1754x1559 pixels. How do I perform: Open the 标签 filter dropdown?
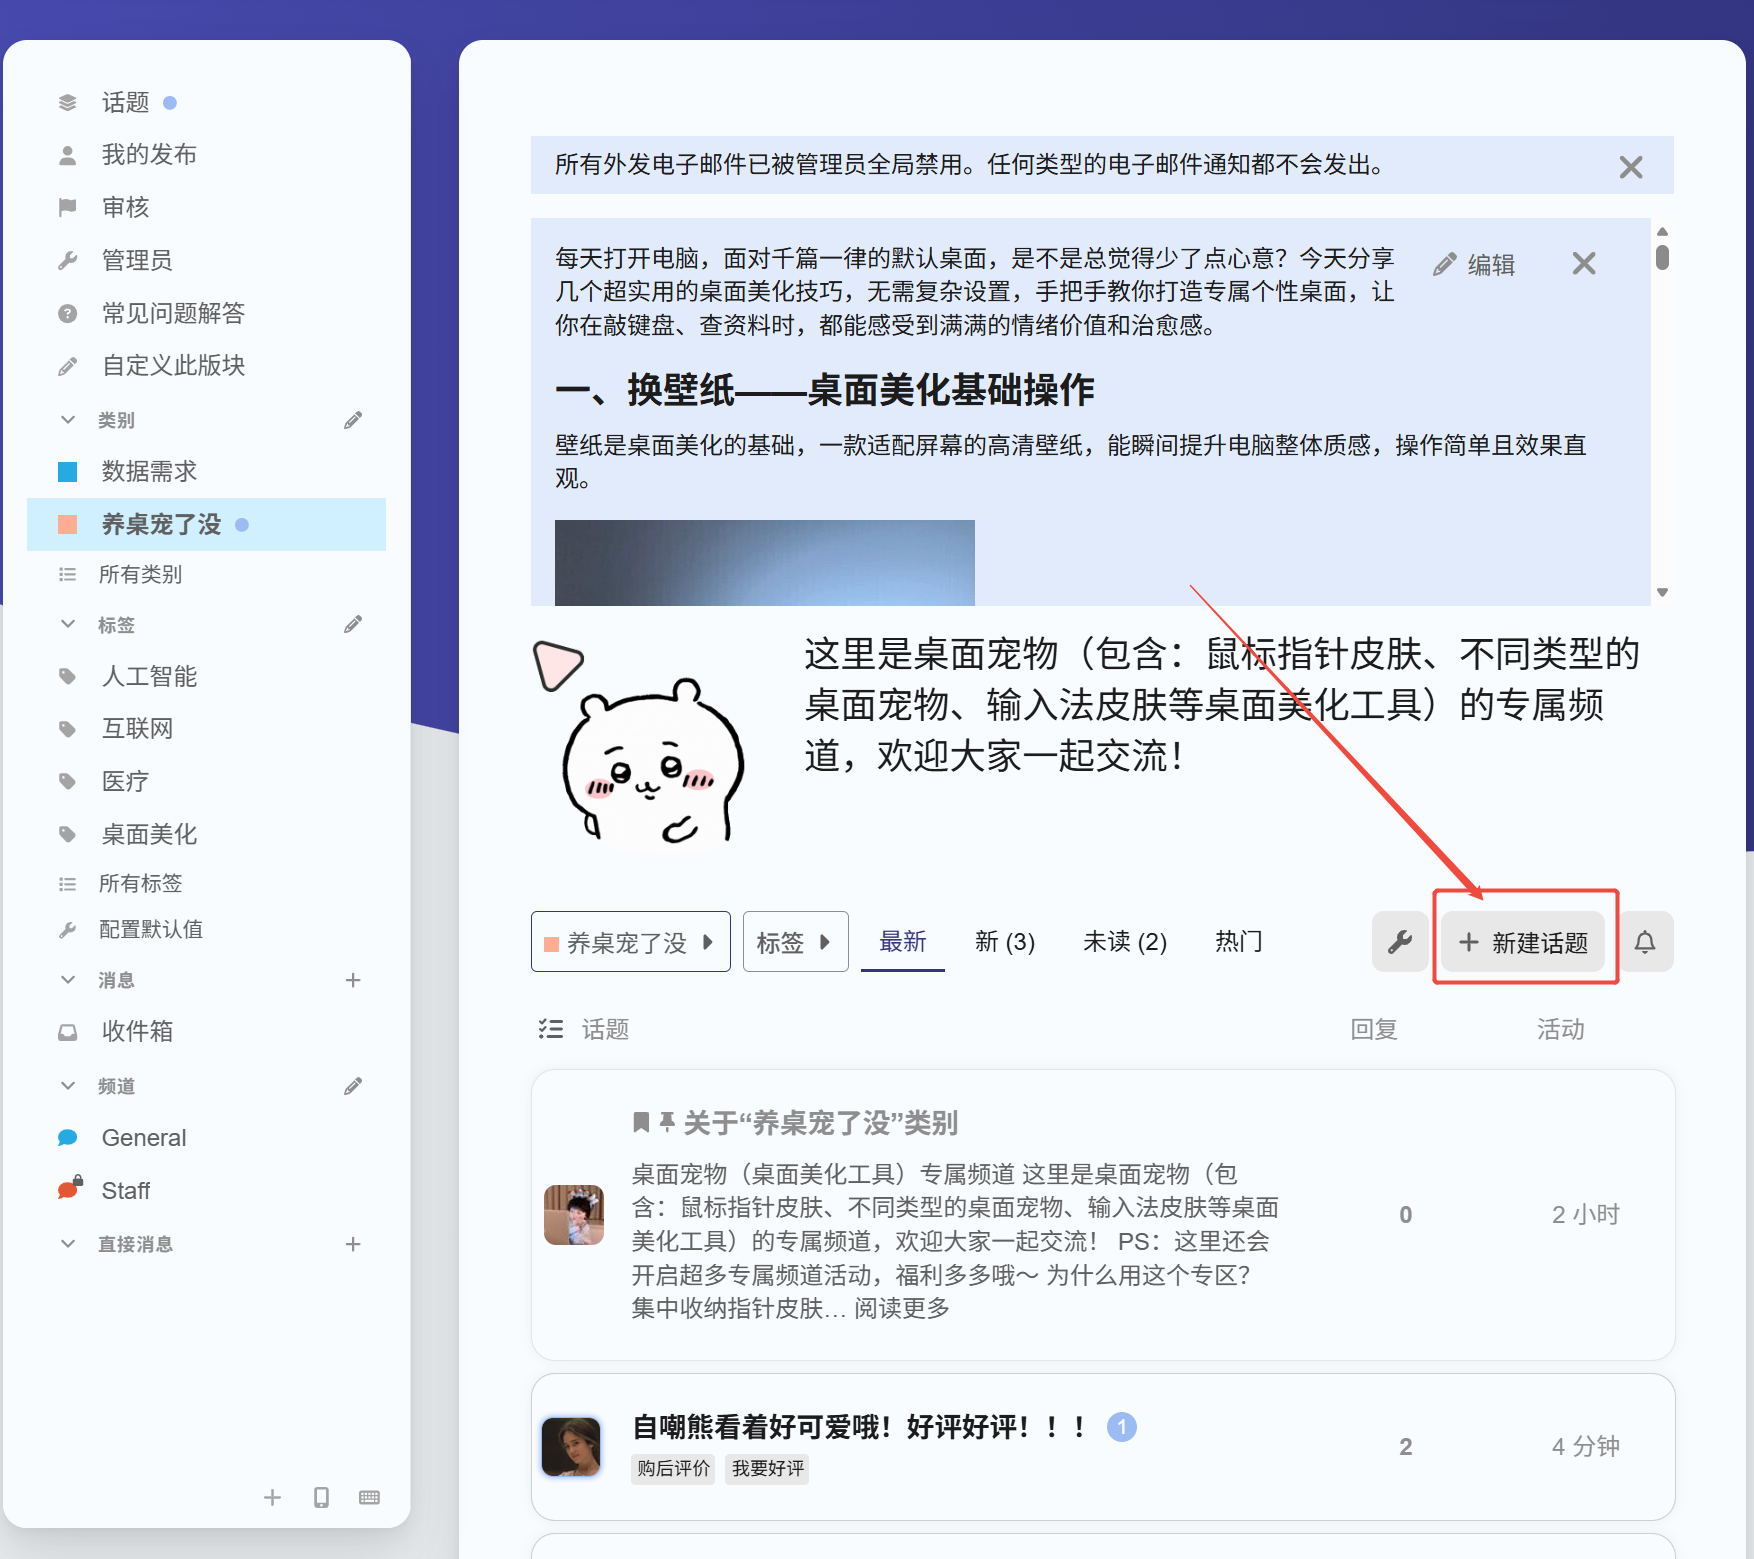[x=795, y=942]
